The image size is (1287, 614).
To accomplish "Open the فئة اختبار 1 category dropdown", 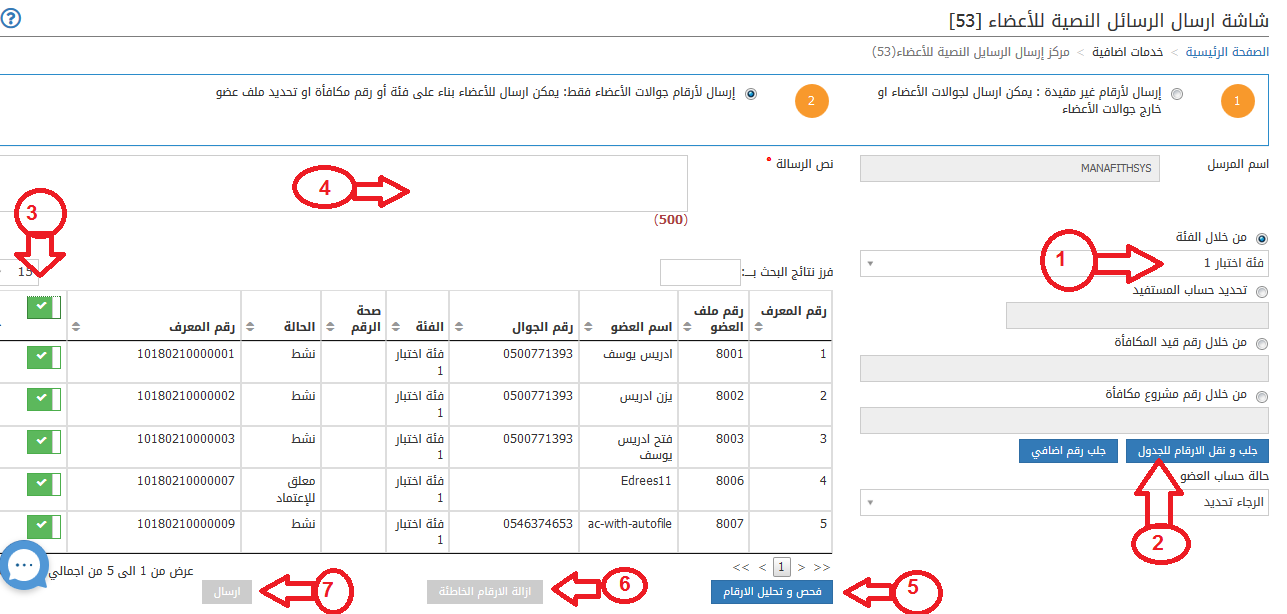I will coord(1065,263).
